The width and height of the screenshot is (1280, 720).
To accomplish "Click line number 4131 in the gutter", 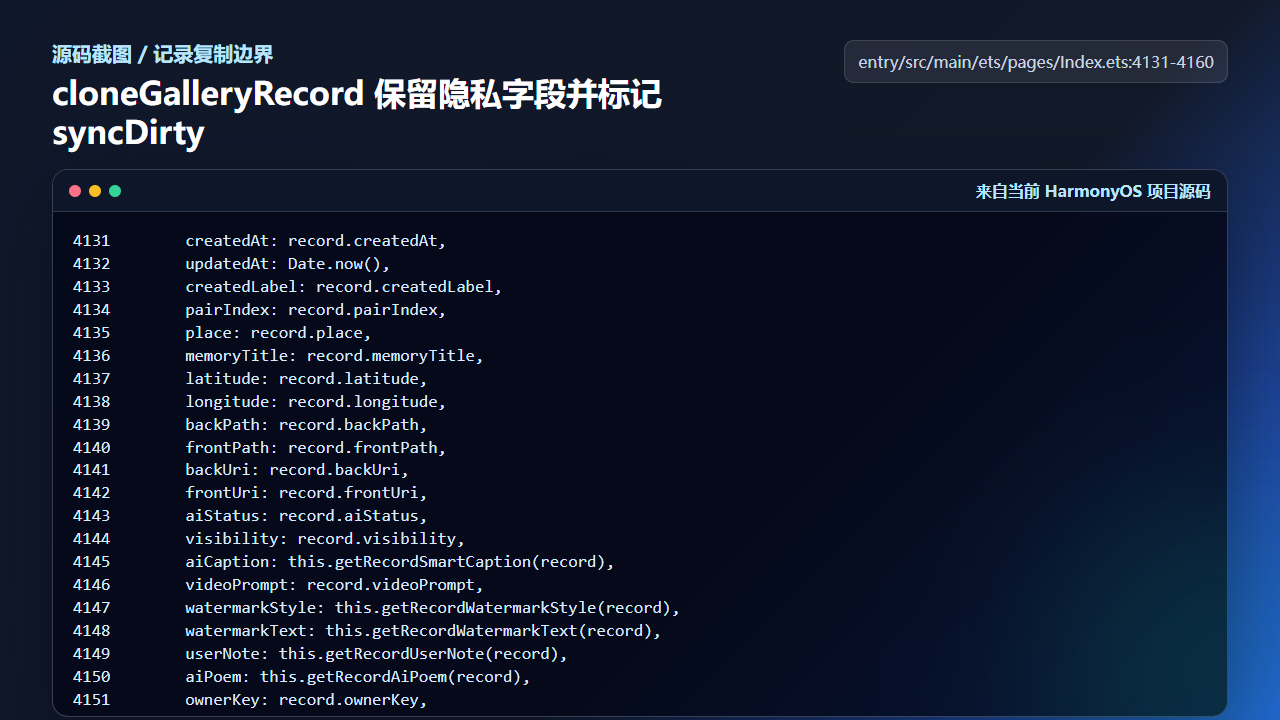I will point(91,241).
